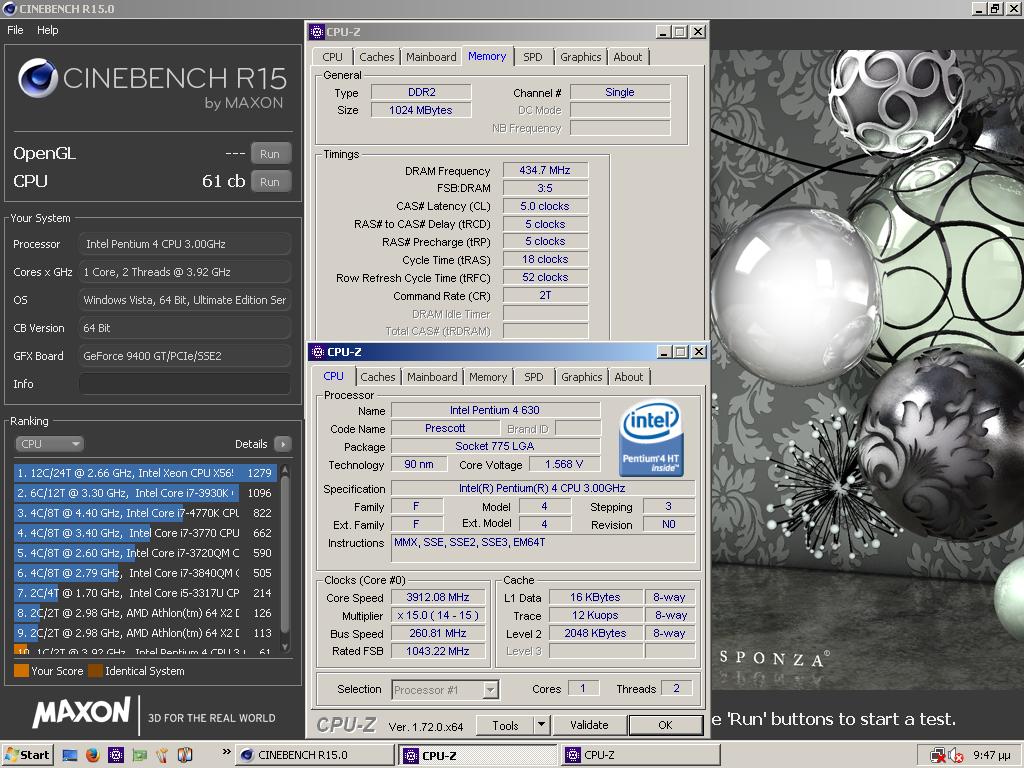Click Show Desktop quick launch icon

coord(70,756)
